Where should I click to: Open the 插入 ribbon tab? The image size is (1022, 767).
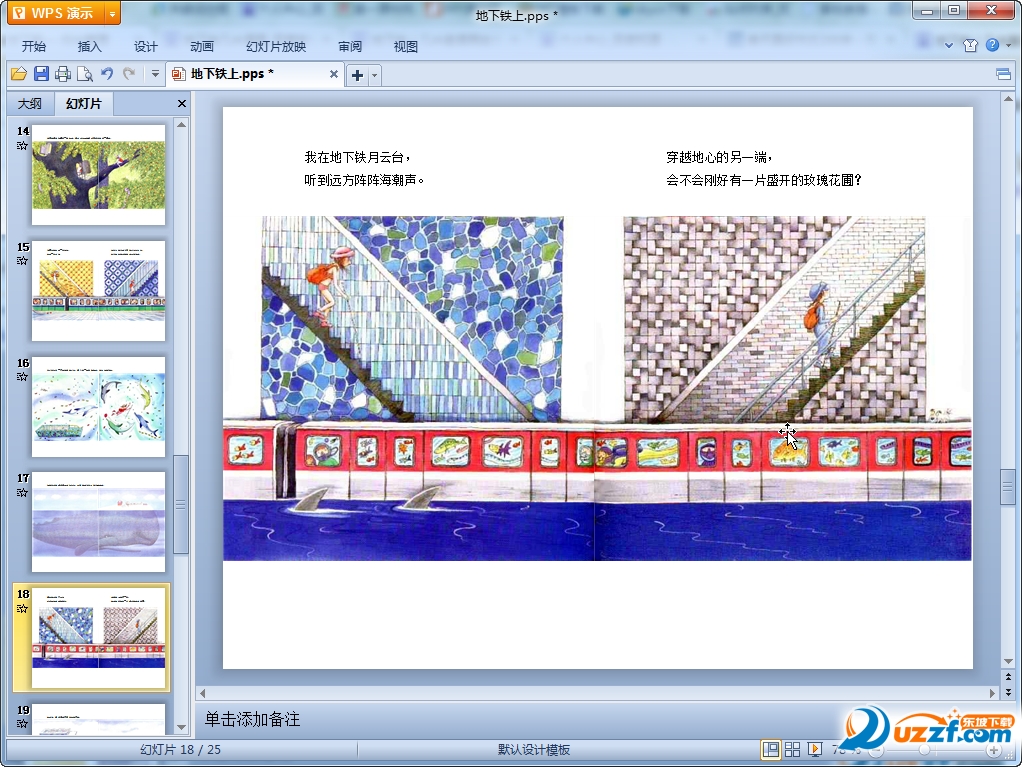[89, 46]
